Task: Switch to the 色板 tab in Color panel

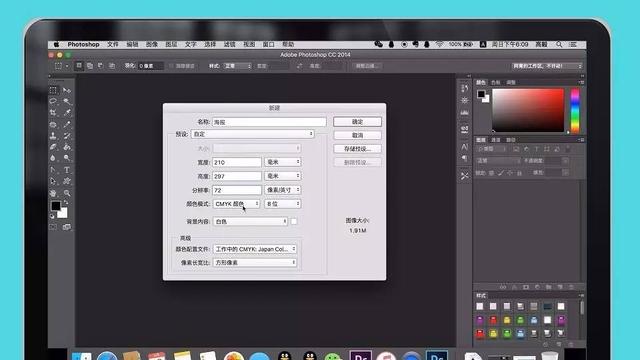Action: click(496, 82)
